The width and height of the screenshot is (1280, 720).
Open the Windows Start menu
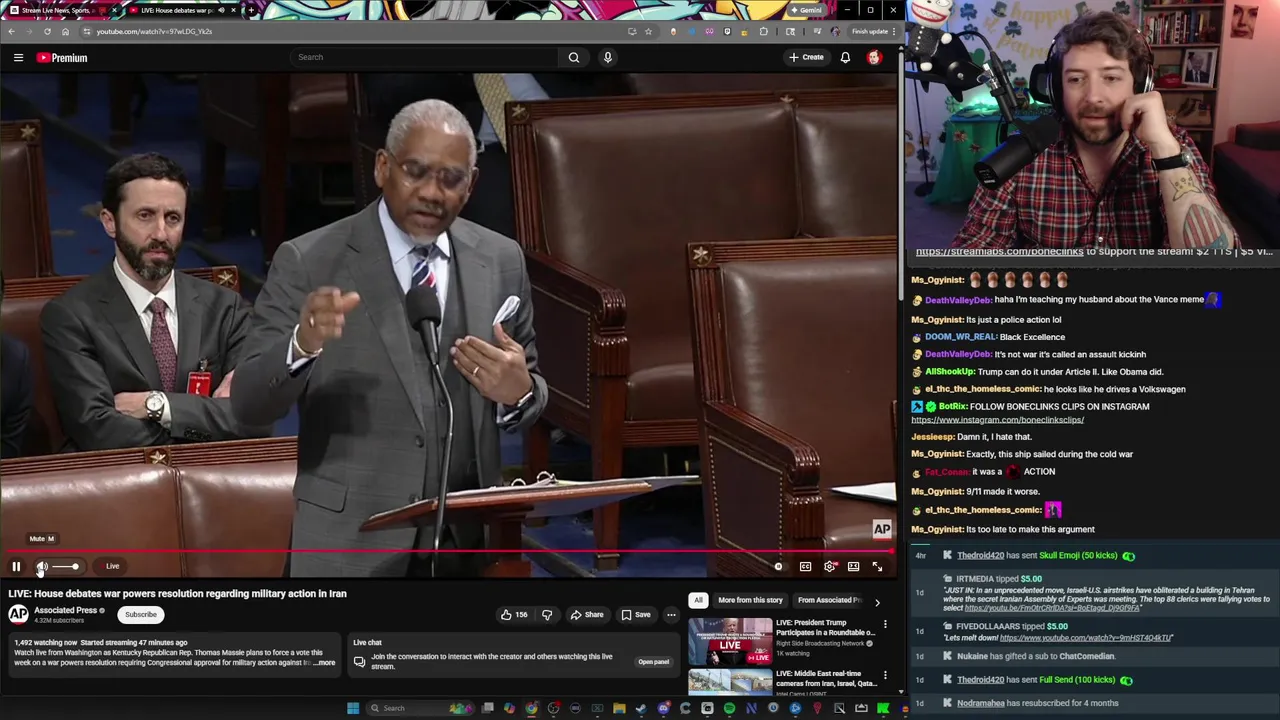point(353,708)
